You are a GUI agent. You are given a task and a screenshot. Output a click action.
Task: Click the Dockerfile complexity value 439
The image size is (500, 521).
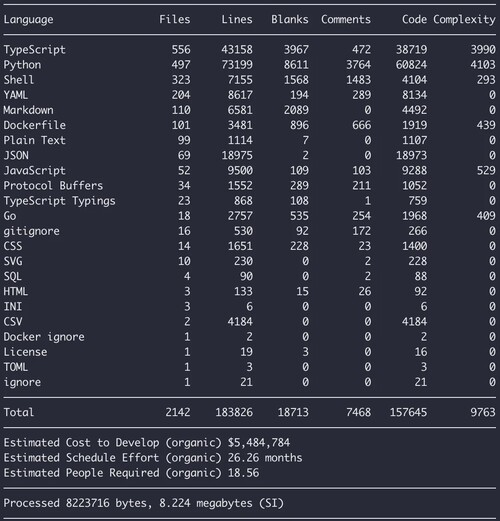pyautogui.click(x=486, y=125)
